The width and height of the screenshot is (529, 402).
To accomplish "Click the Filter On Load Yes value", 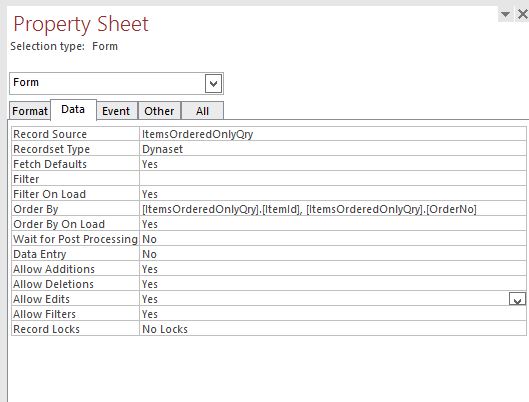I will (333, 194).
